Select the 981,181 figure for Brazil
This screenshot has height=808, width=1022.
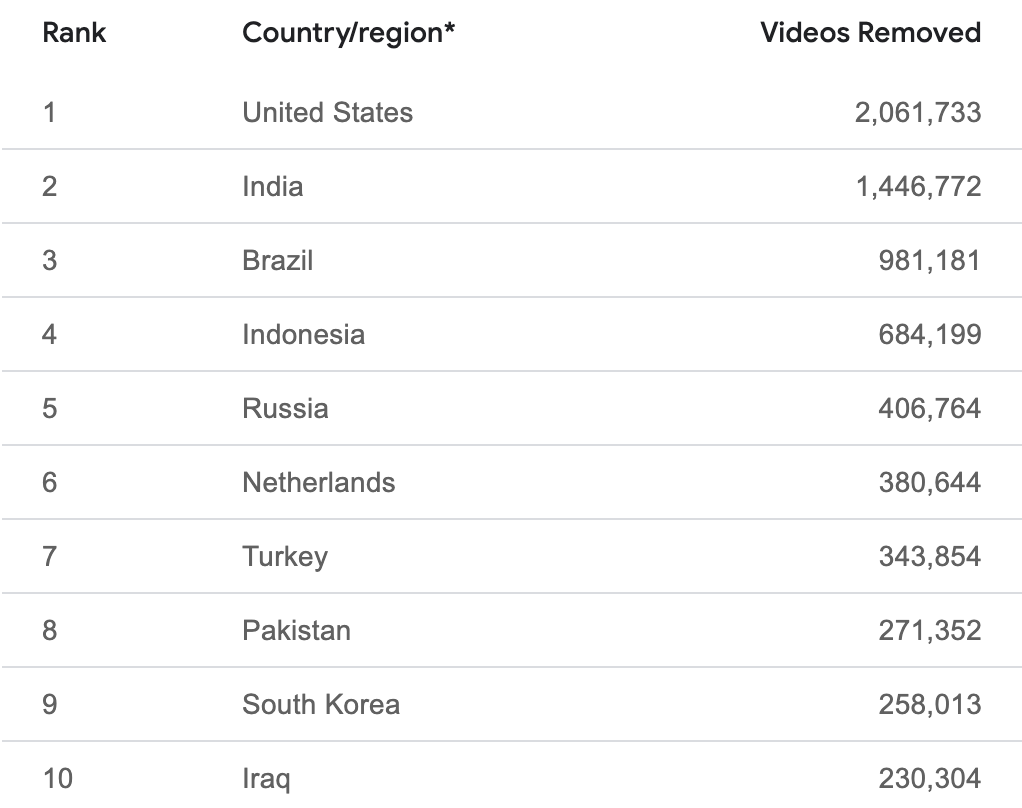(929, 261)
